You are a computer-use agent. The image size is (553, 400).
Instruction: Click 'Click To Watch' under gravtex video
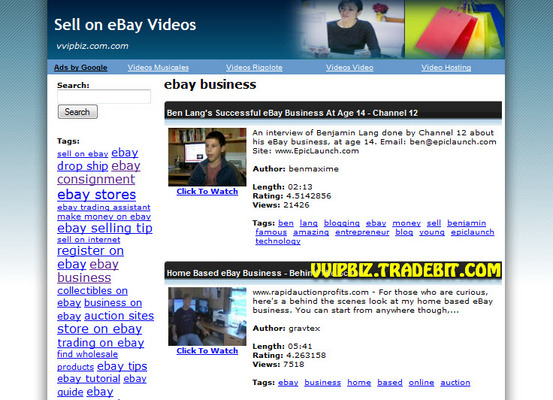207,351
